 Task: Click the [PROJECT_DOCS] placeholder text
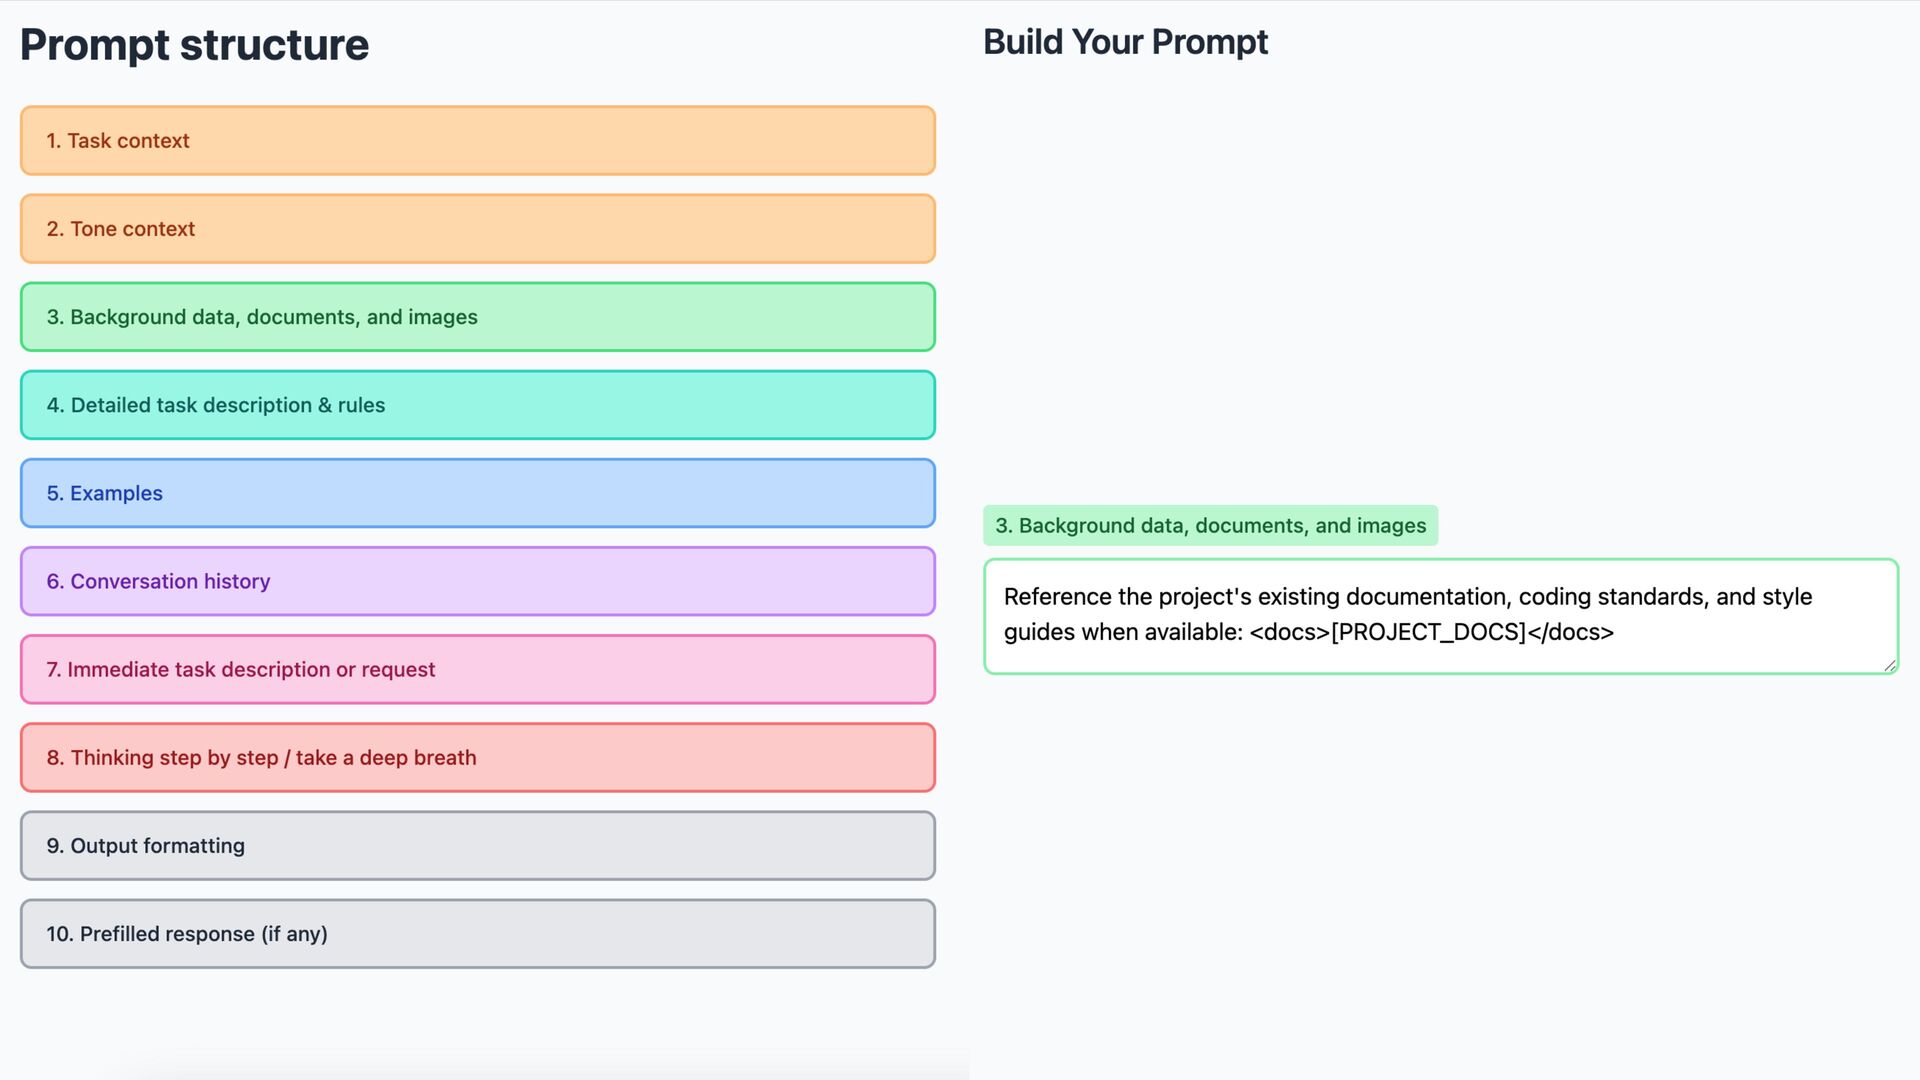tap(1428, 632)
